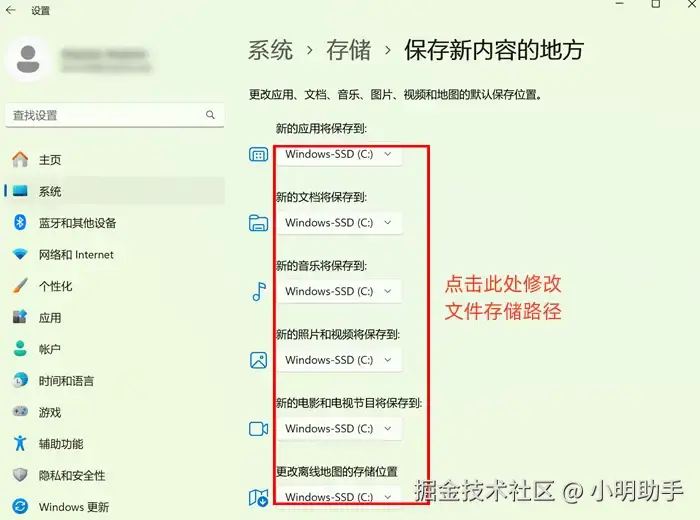The width and height of the screenshot is (700, 520).
Task: Click the new apps storage icon
Action: pyautogui.click(x=258, y=154)
